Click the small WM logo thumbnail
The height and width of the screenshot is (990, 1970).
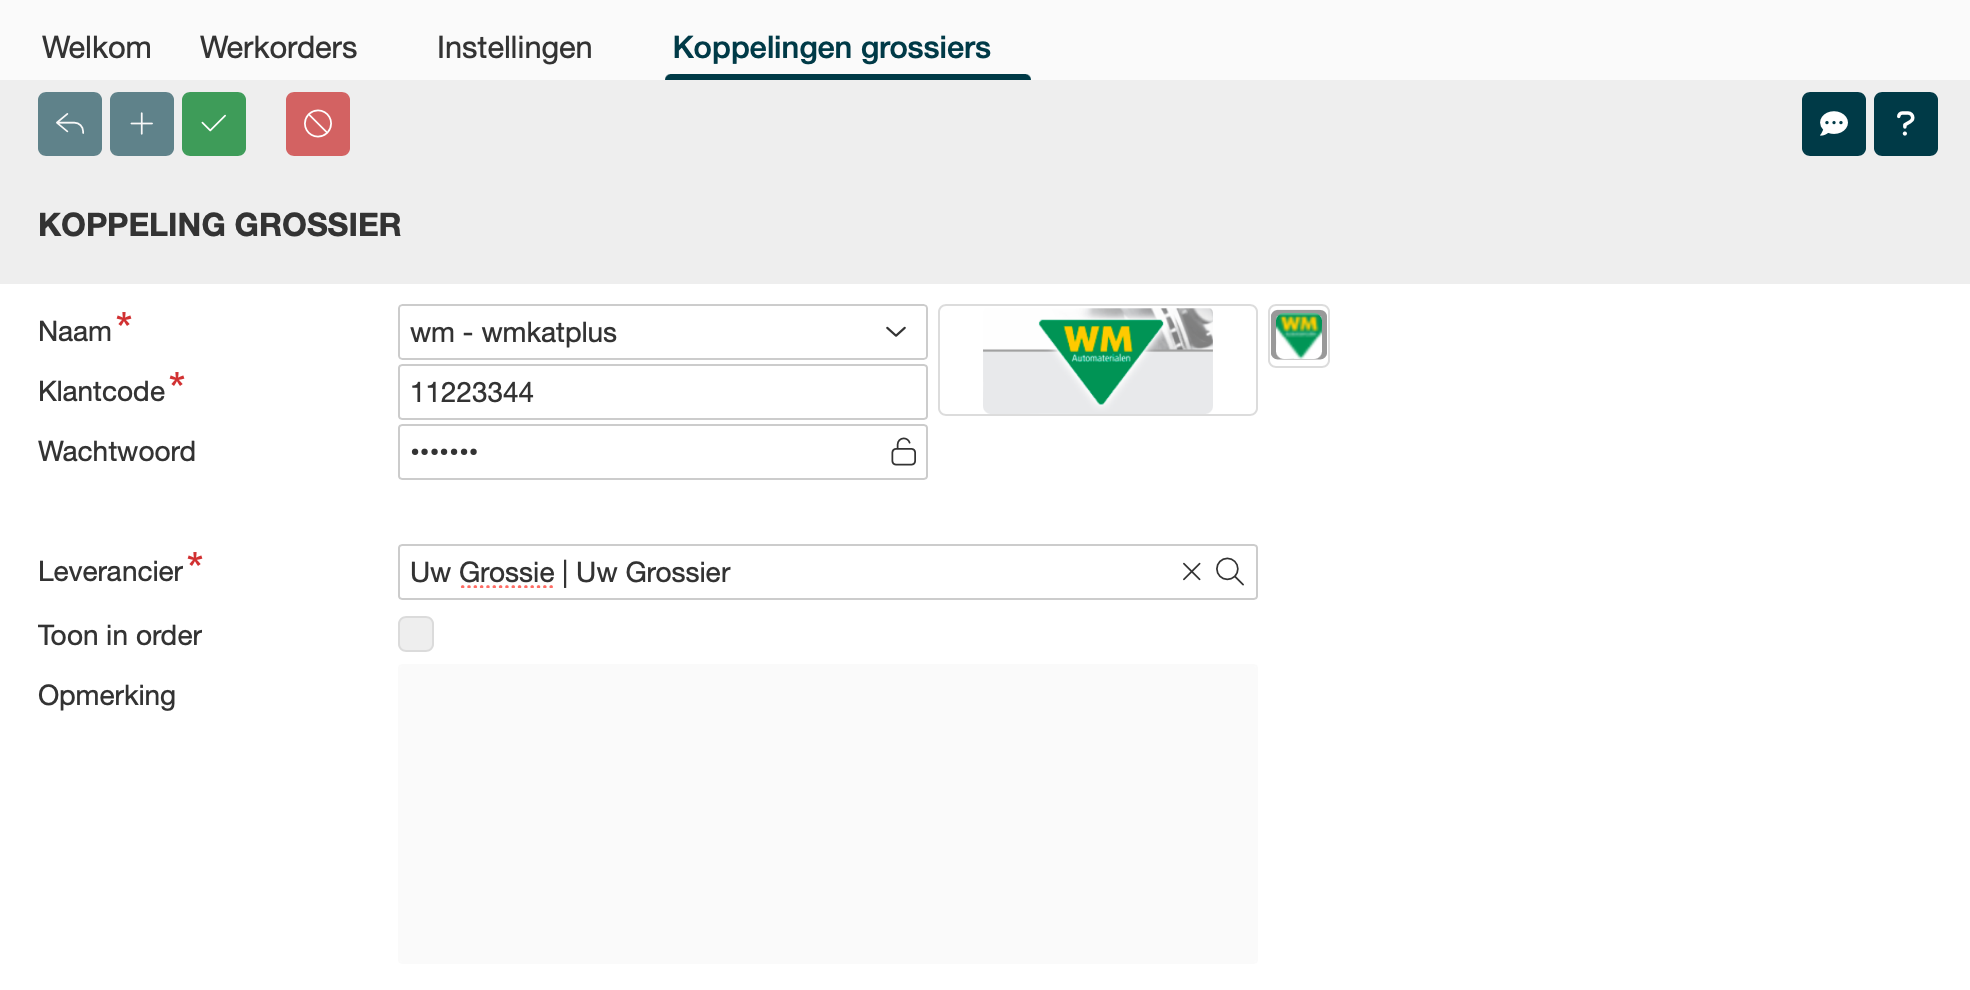click(1298, 336)
